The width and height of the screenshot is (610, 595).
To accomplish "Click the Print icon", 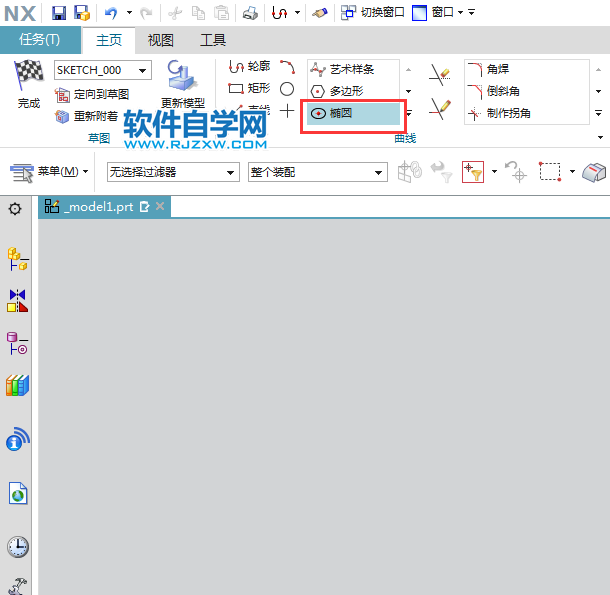I will (250, 13).
